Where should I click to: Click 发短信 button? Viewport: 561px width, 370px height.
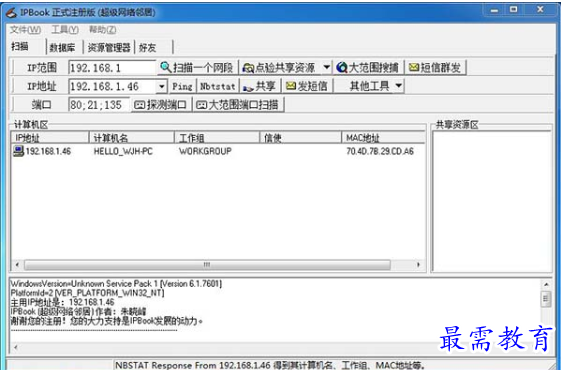[307, 86]
